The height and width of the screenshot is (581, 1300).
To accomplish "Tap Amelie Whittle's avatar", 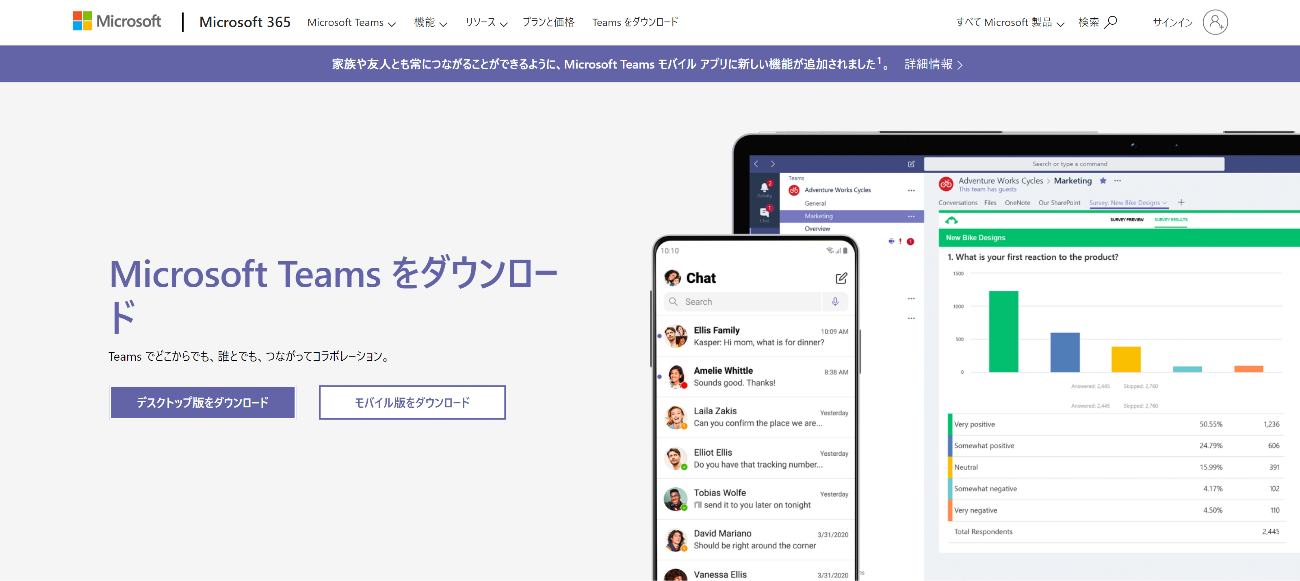I will click(x=677, y=376).
